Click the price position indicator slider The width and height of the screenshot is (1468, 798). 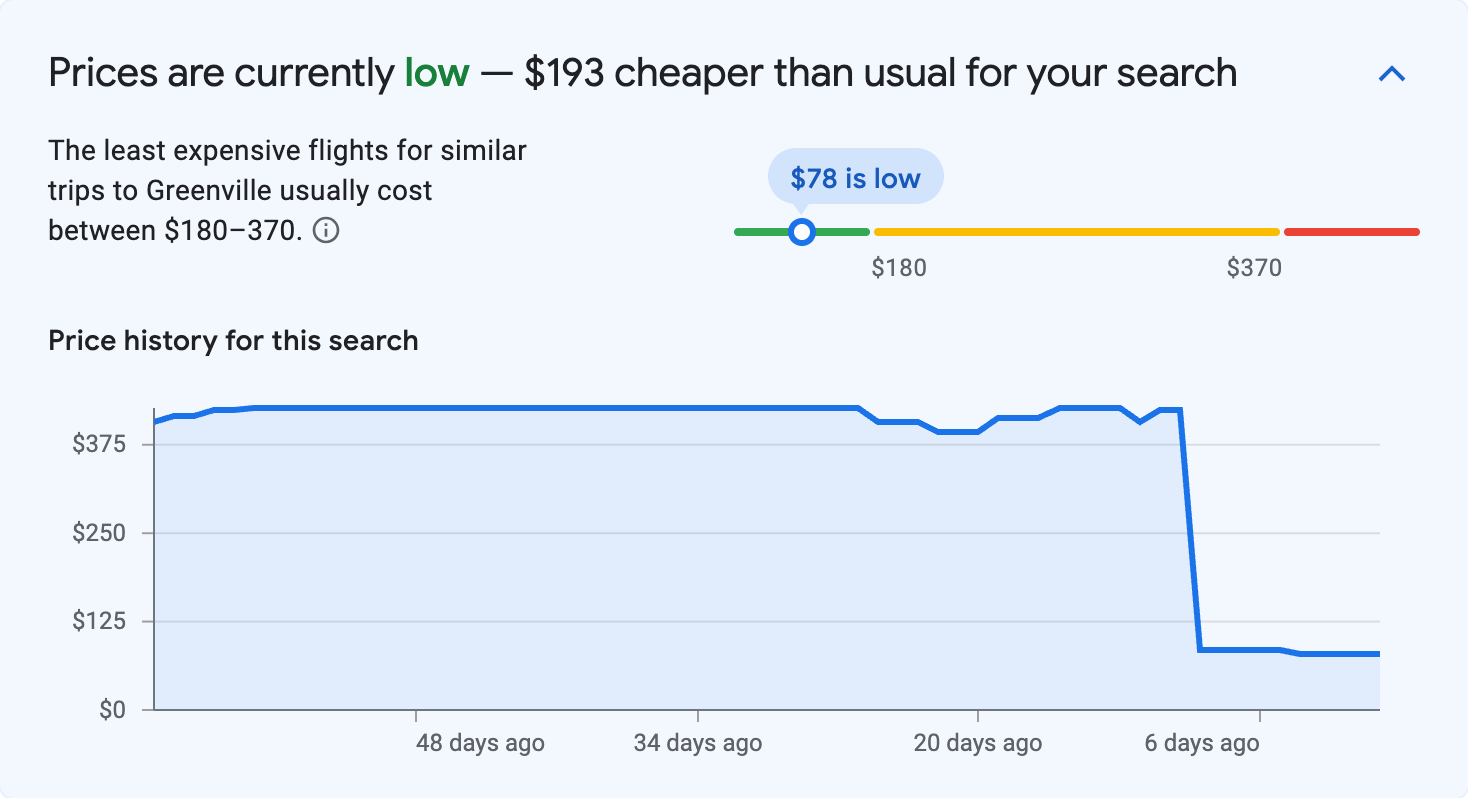pyautogui.click(x=801, y=231)
